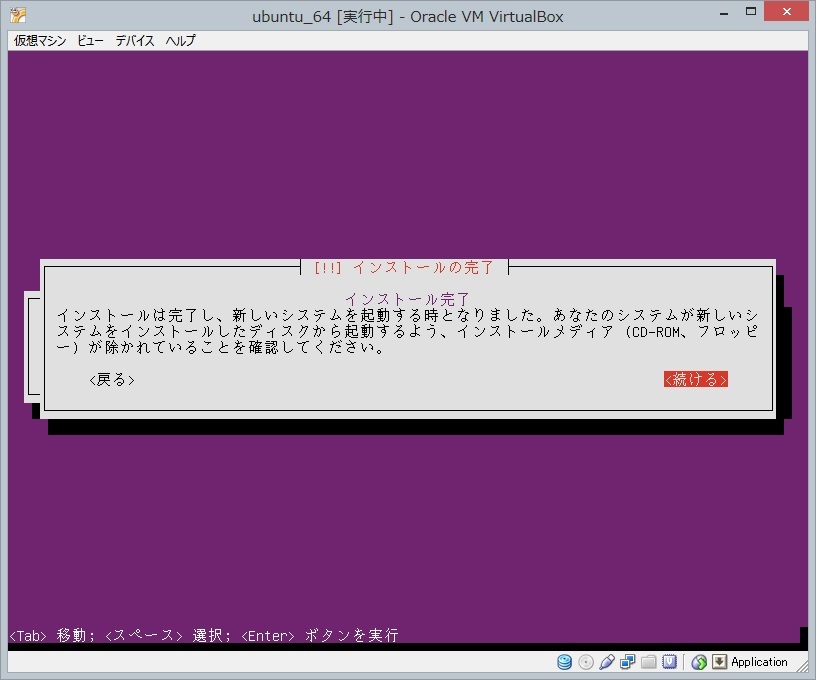Click the host key down-arrow icon
This screenshot has height=680, width=817.
pos(719,662)
